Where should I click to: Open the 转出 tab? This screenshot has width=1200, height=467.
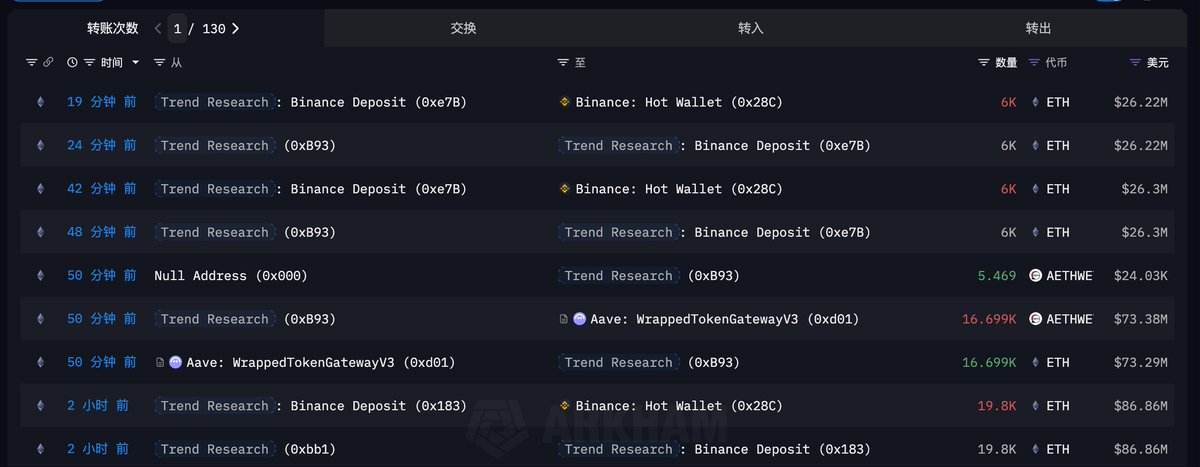click(x=1038, y=29)
